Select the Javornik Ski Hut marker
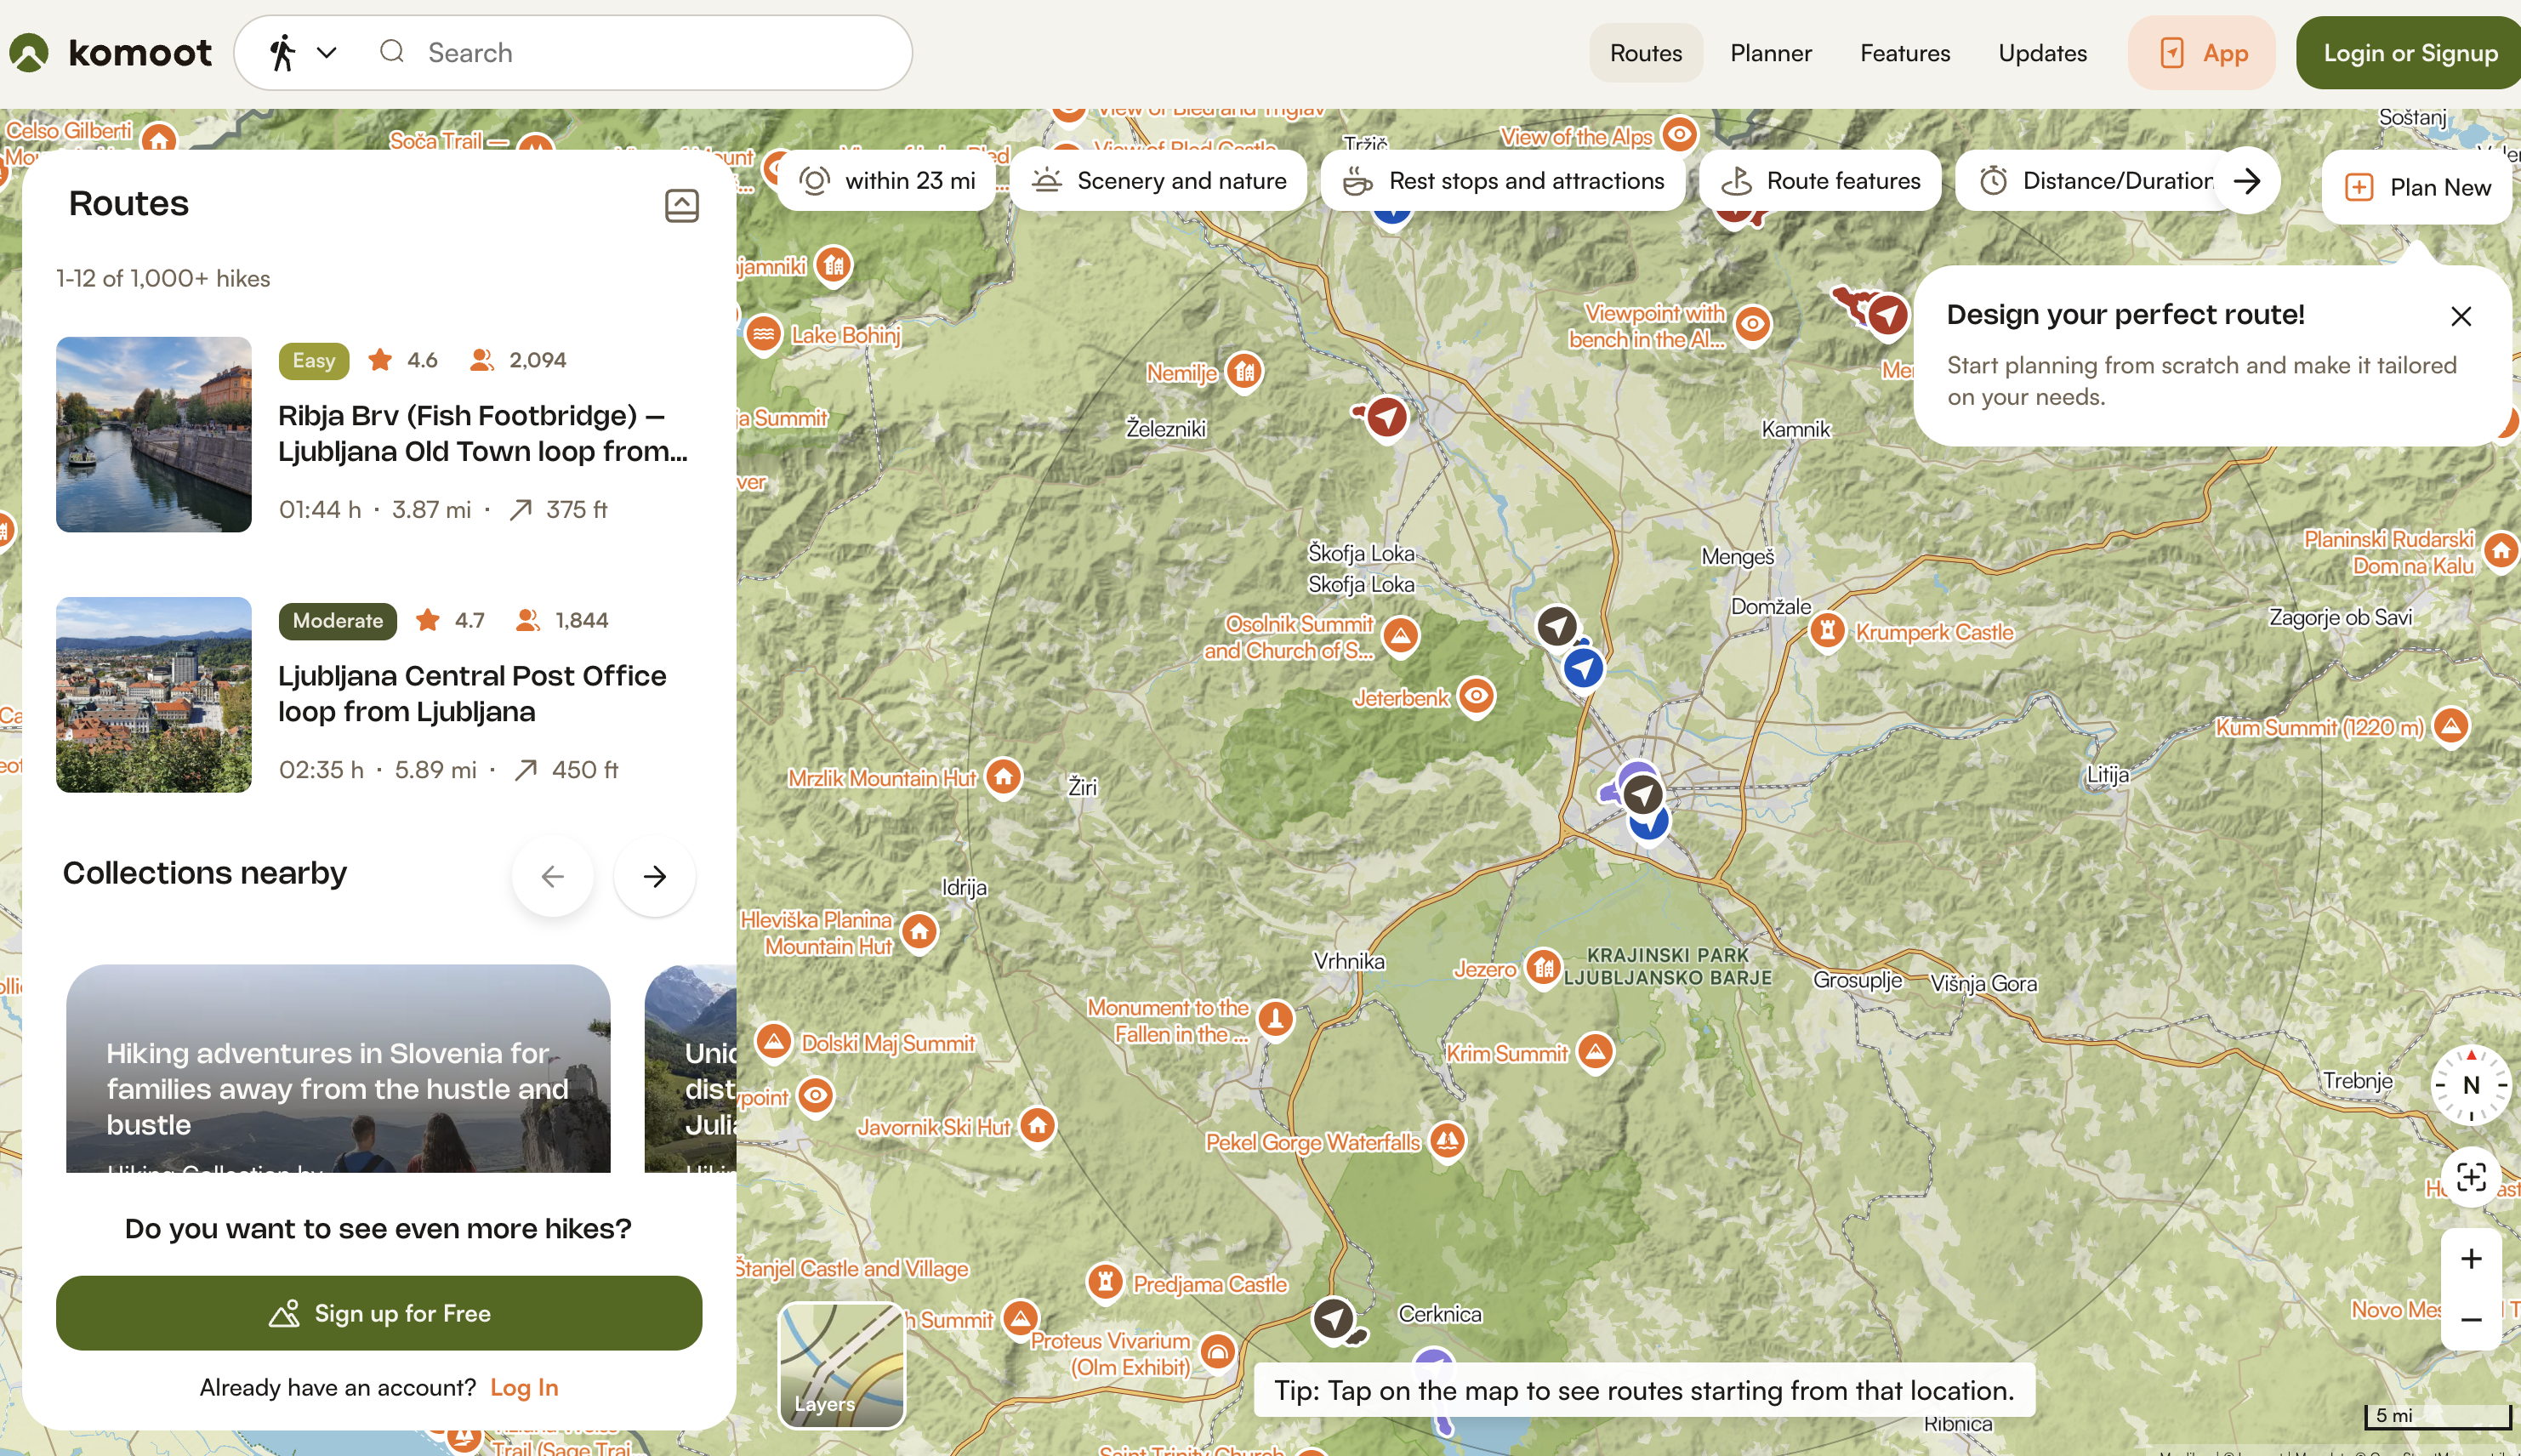Viewport: 2521px width, 1456px height. [1037, 1126]
